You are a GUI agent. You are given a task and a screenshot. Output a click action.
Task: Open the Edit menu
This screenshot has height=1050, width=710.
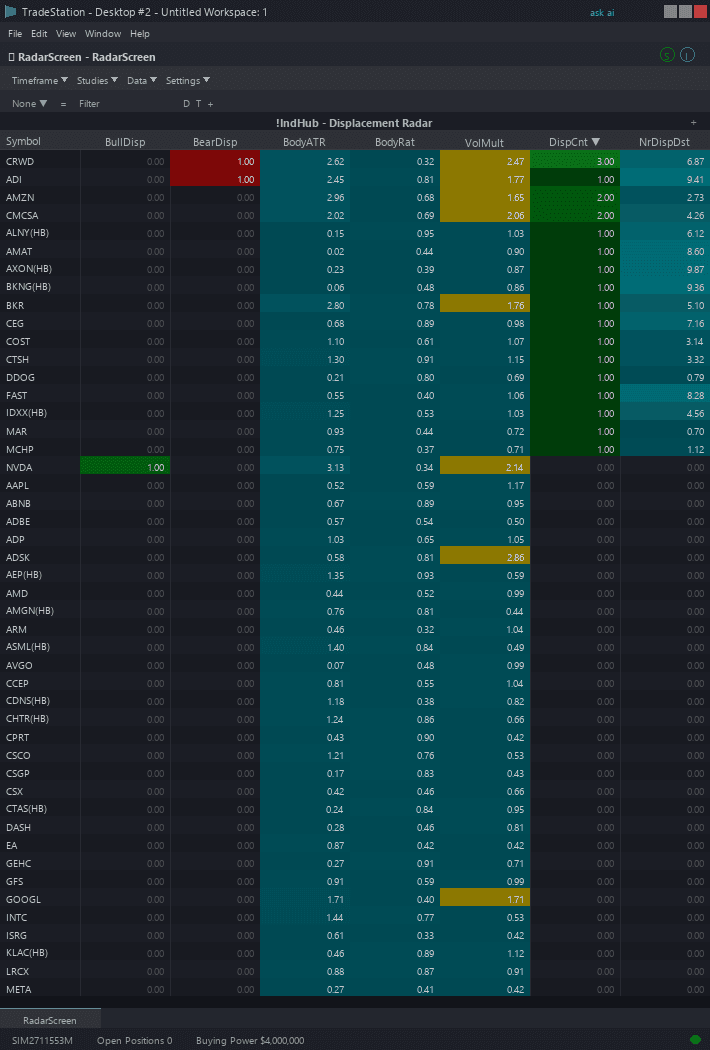coord(39,33)
